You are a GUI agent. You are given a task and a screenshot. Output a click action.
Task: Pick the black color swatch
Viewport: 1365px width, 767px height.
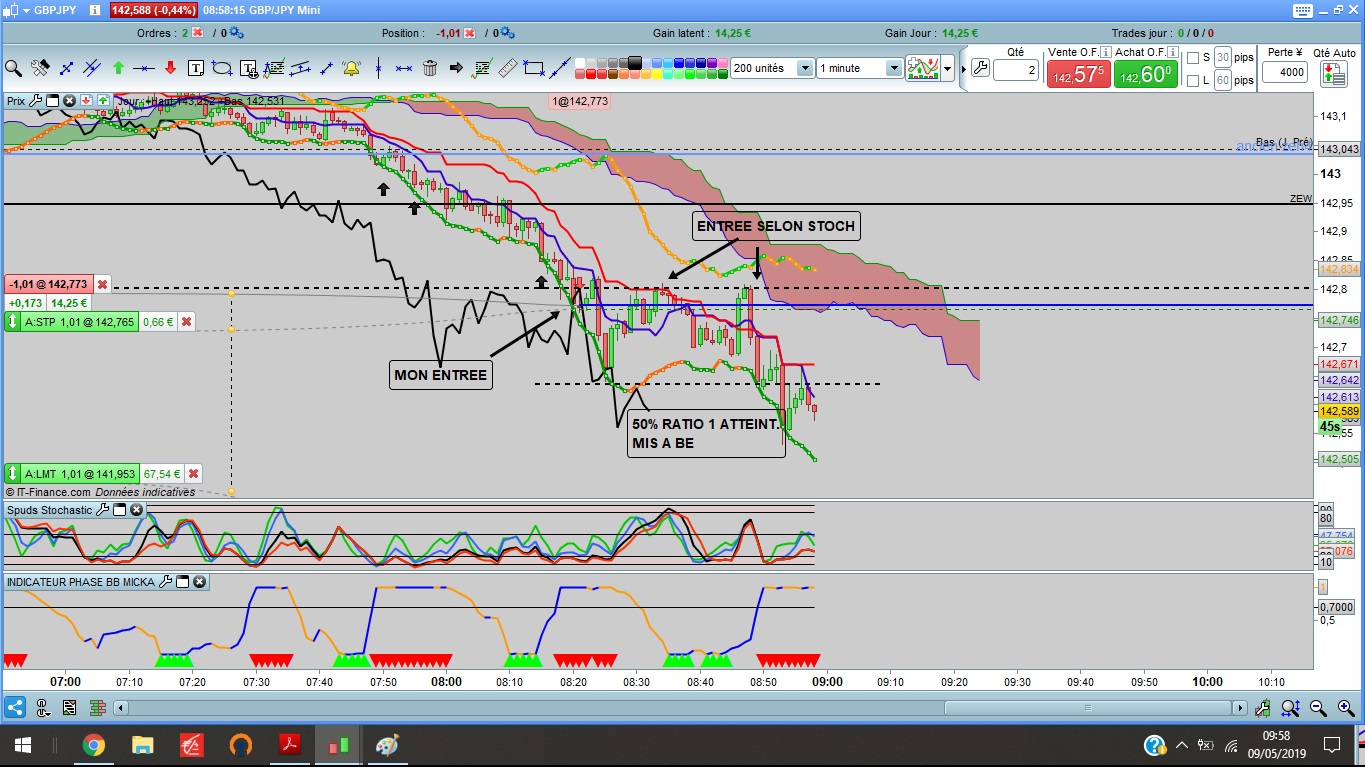click(636, 63)
